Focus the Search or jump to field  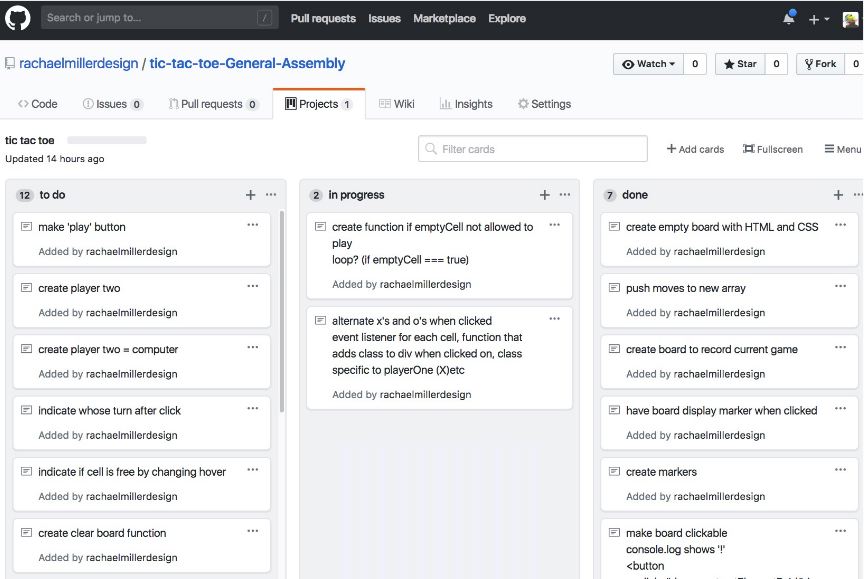[159, 18]
